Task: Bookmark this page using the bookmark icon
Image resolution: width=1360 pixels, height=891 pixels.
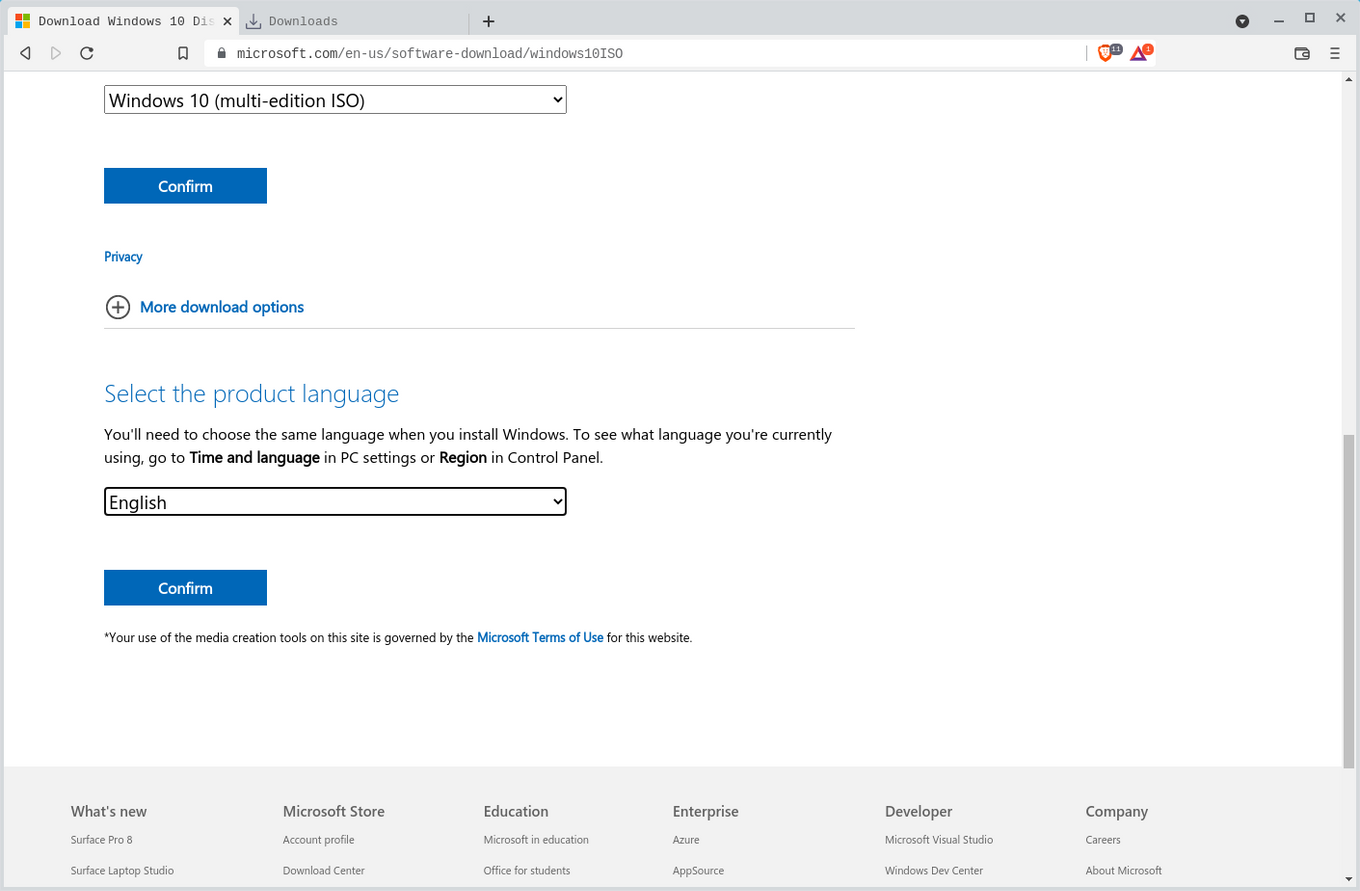Action: point(183,53)
